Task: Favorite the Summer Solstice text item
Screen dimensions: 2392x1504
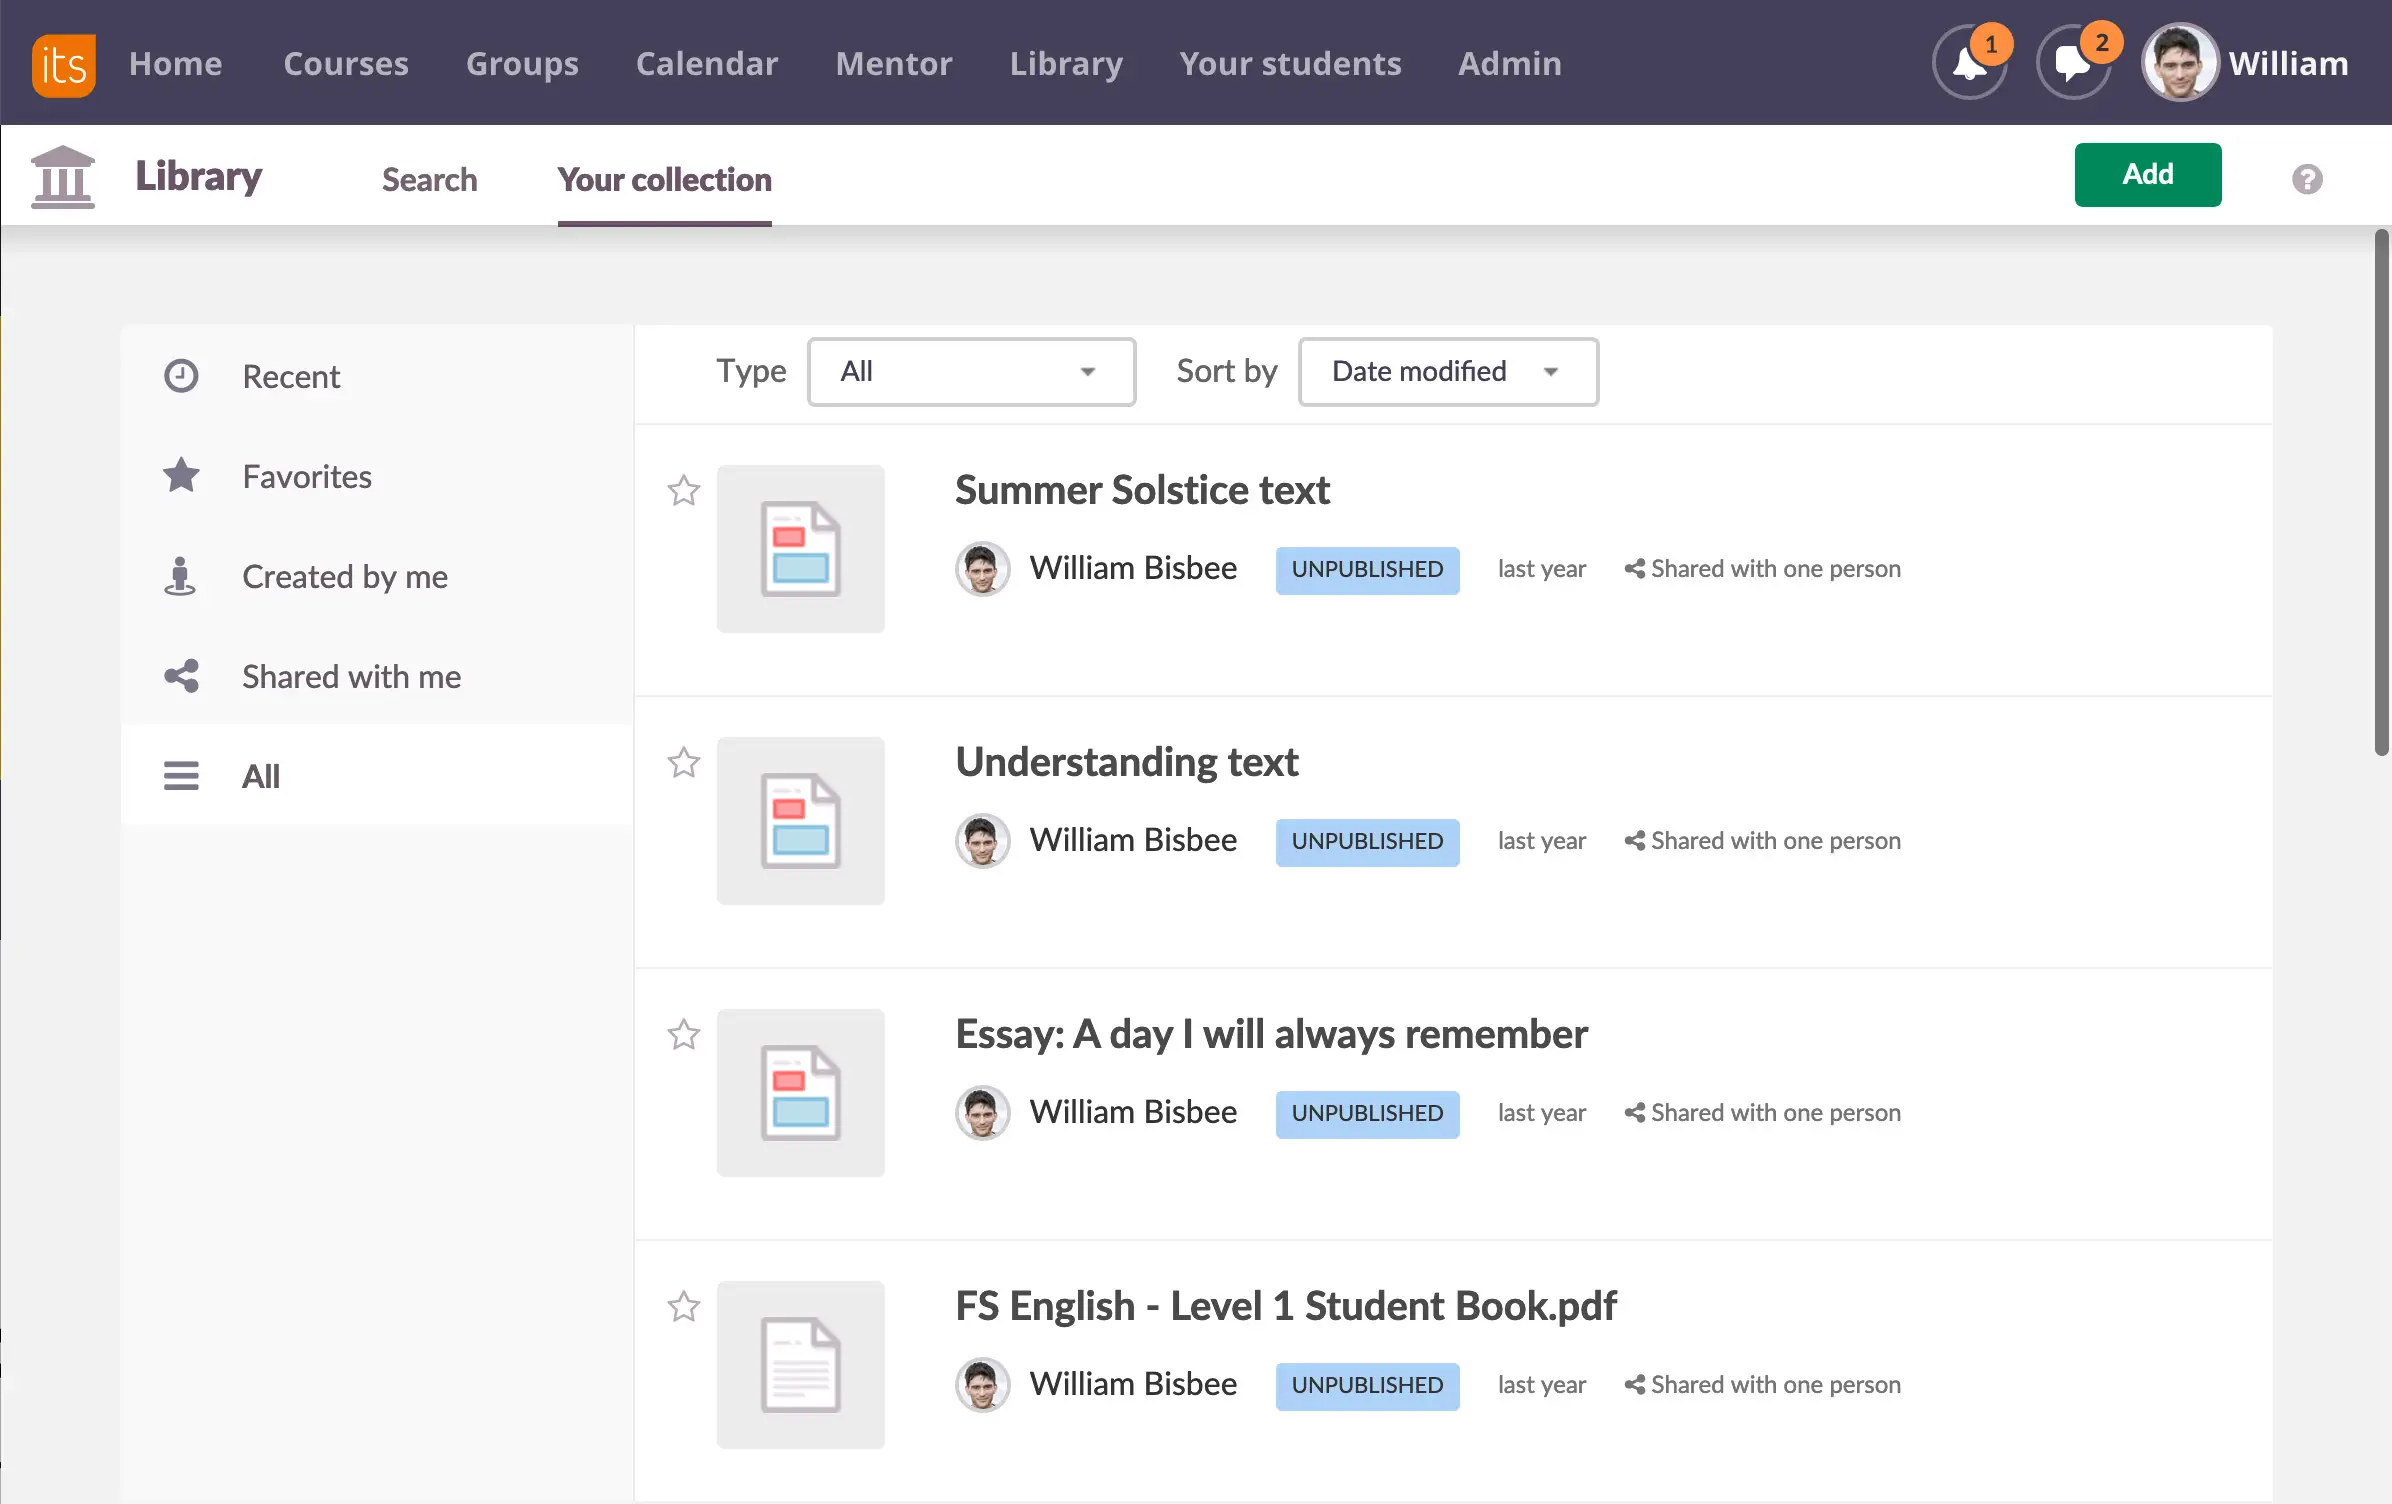Action: pyautogui.click(x=684, y=491)
